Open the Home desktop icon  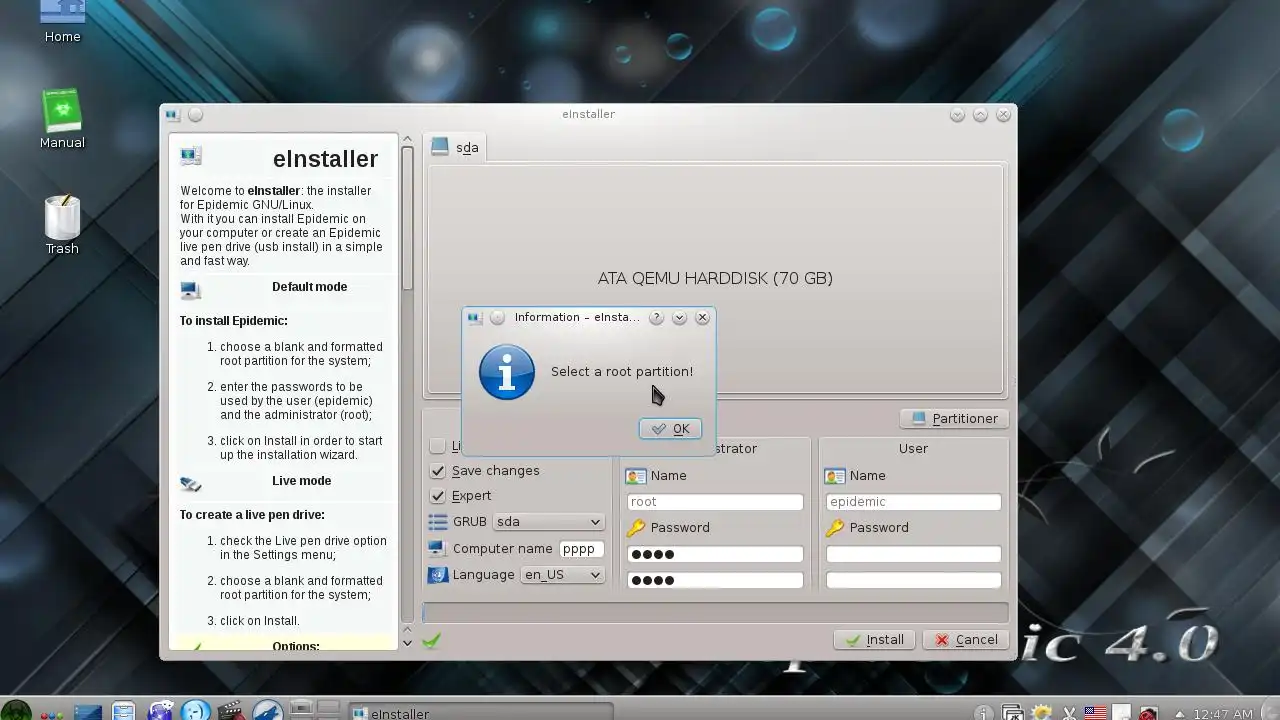(x=63, y=22)
